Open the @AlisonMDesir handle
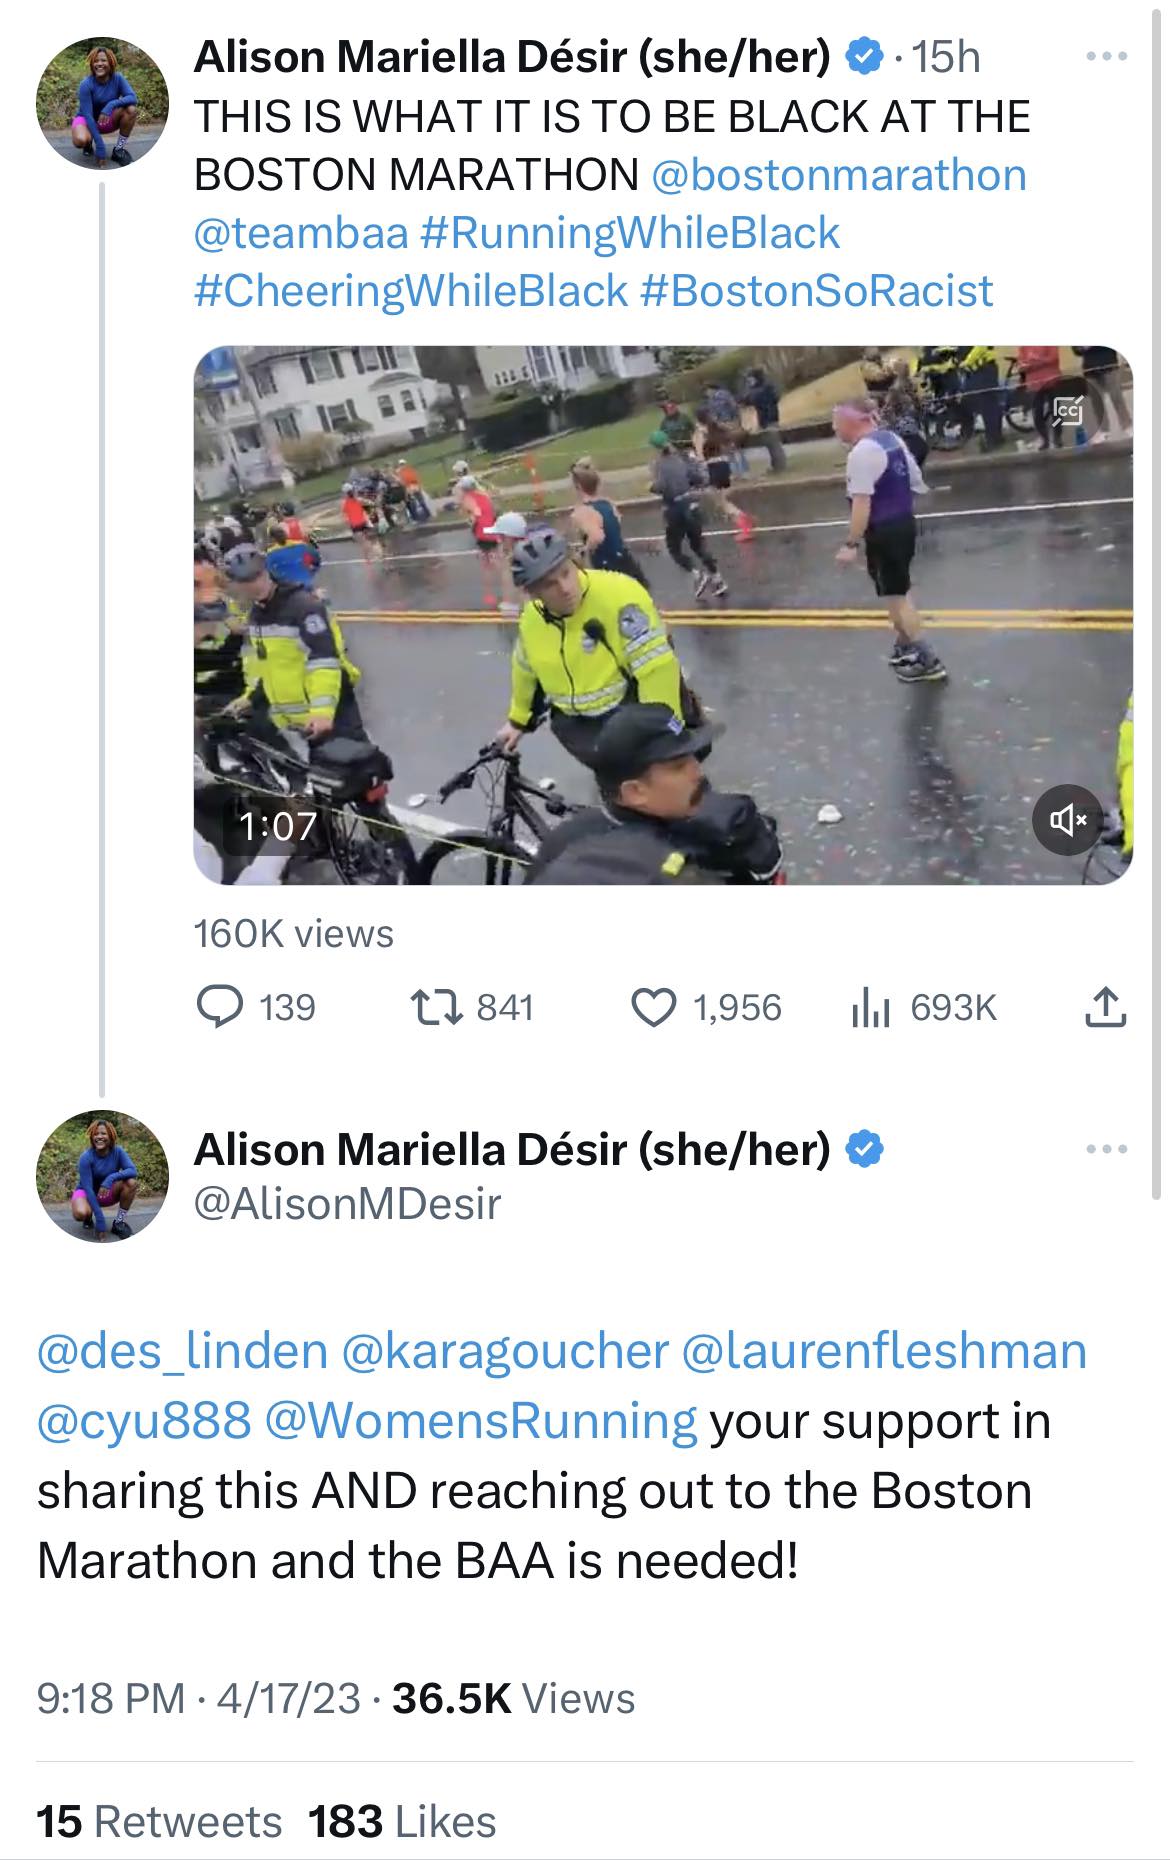1170x1860 pixels. pyautogui.click(x=346, y=1204)
